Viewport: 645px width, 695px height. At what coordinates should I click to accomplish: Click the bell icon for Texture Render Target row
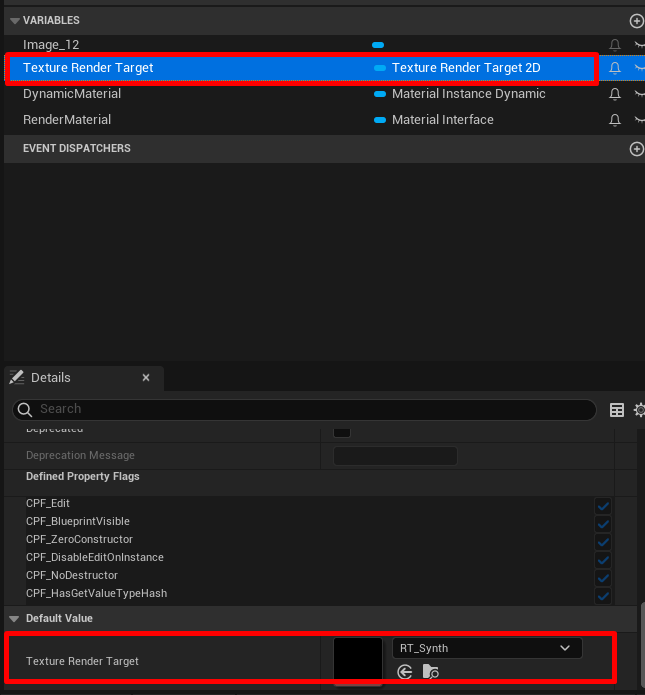point(614,68)
